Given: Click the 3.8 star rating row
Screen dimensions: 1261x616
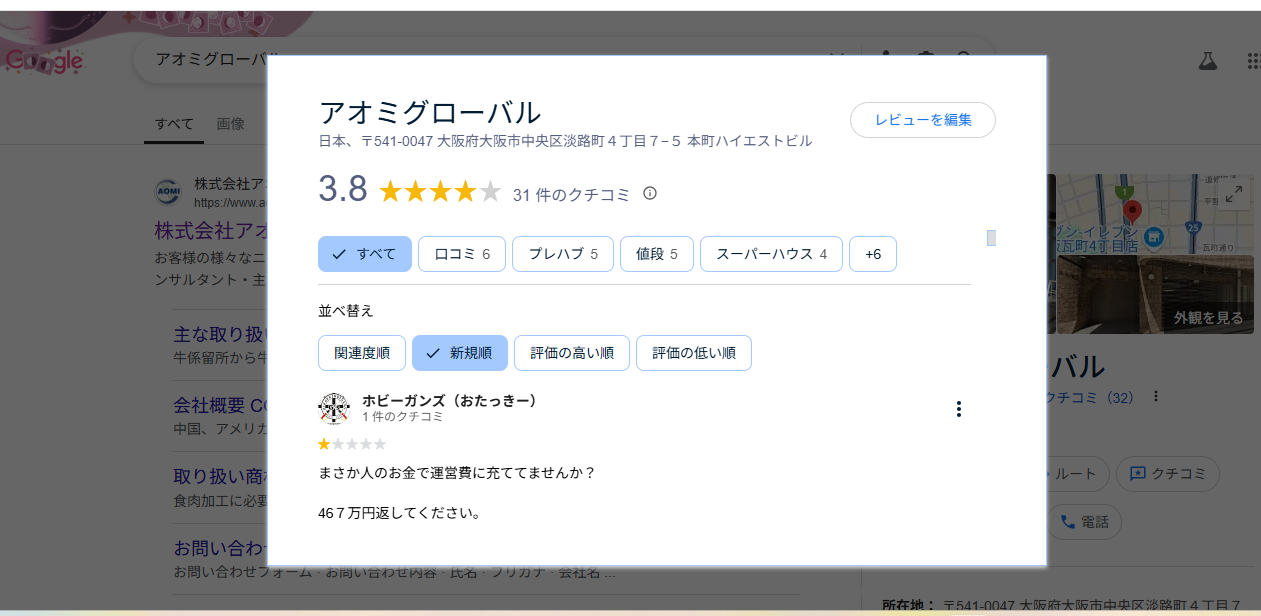Looking at the screenshot, I should point(439,191).
